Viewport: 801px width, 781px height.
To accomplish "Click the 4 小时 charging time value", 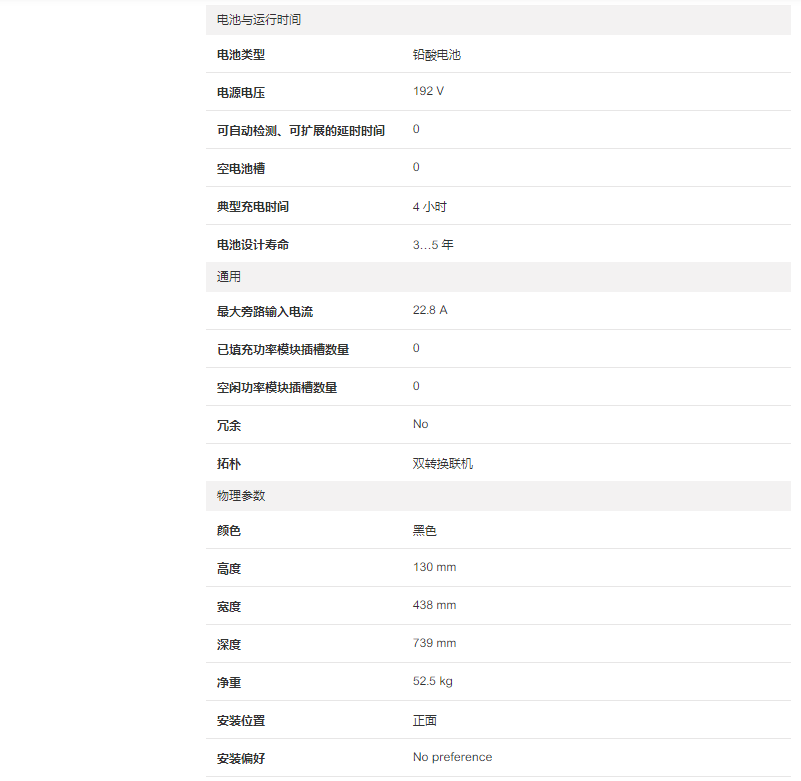I will (x=430, y=206).
